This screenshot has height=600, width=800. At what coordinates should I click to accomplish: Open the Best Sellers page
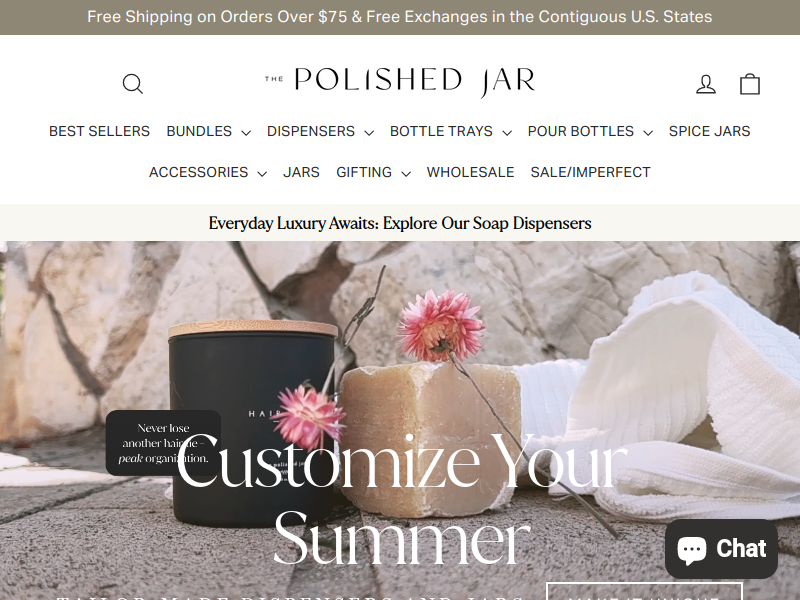pos(99,132)
